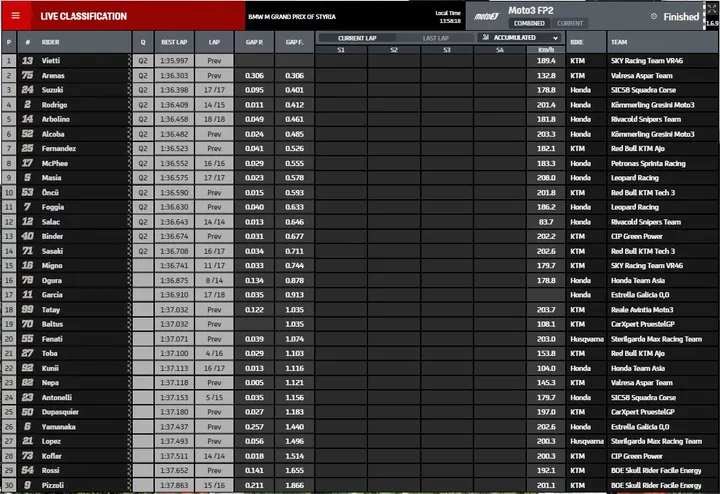The width and height of the screenshot is (720, 494).
Task: Click the Q2 badge in Alcoba's row
Action: pos(143,134)
